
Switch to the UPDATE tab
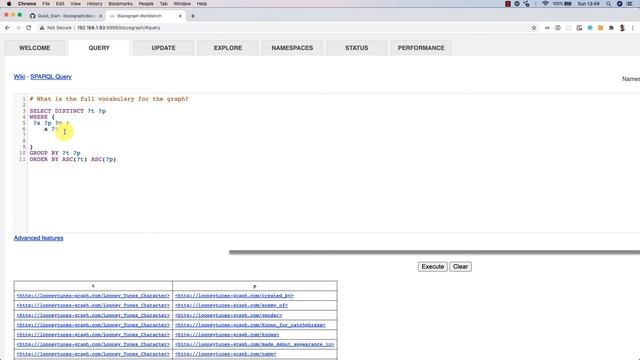[x=163, y=48]
